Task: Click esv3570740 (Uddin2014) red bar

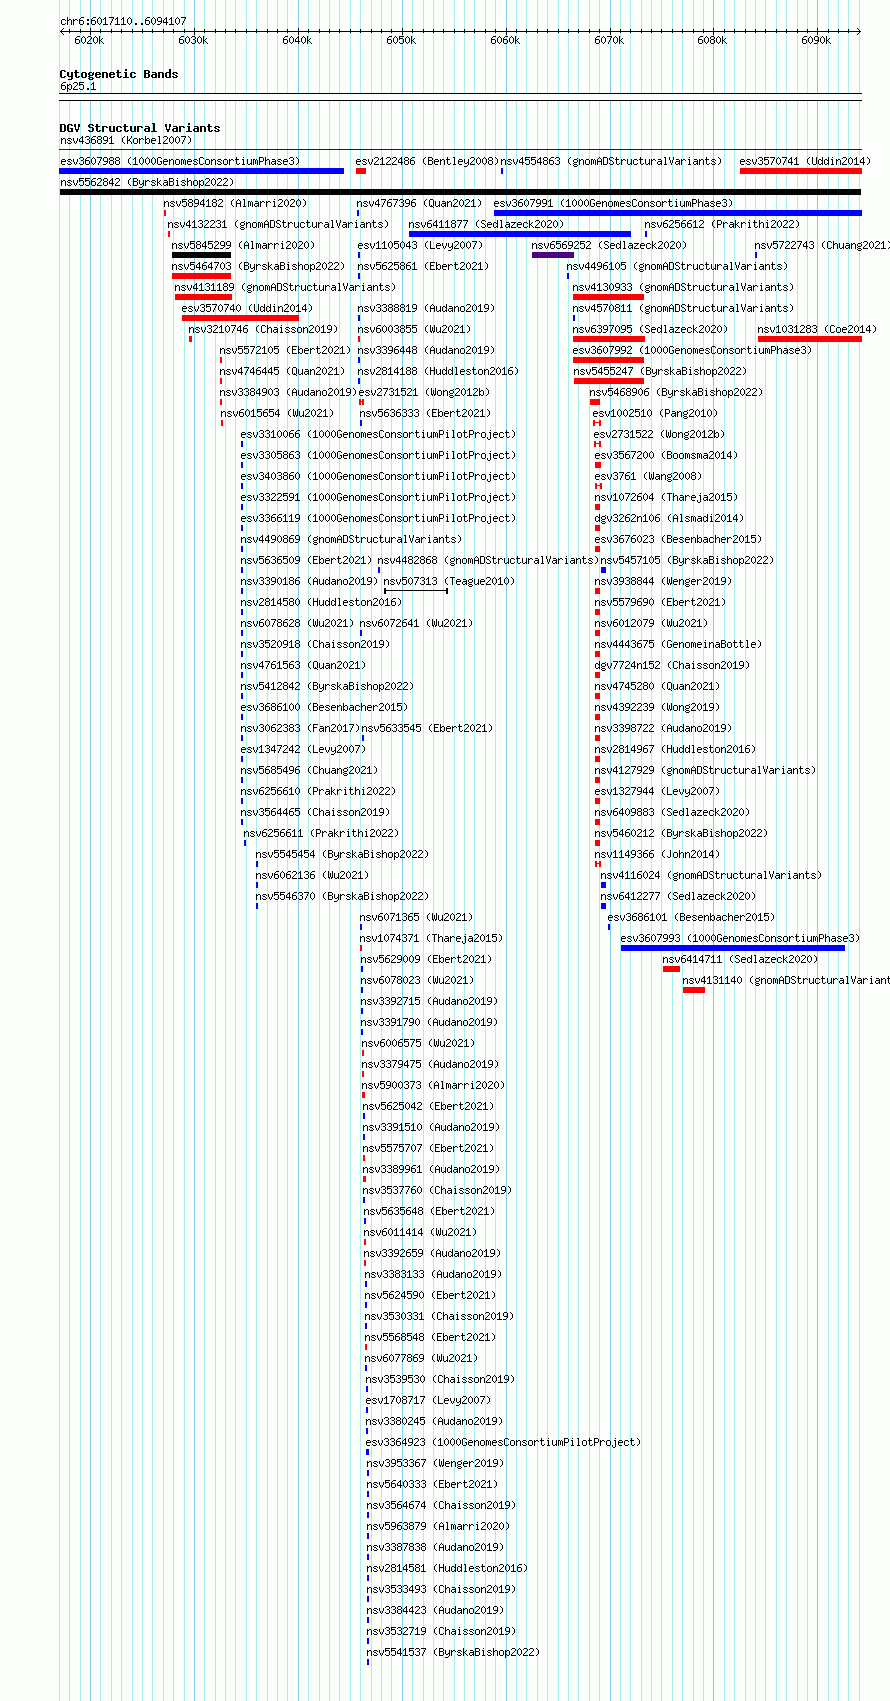Action: (x=240, y=318)
